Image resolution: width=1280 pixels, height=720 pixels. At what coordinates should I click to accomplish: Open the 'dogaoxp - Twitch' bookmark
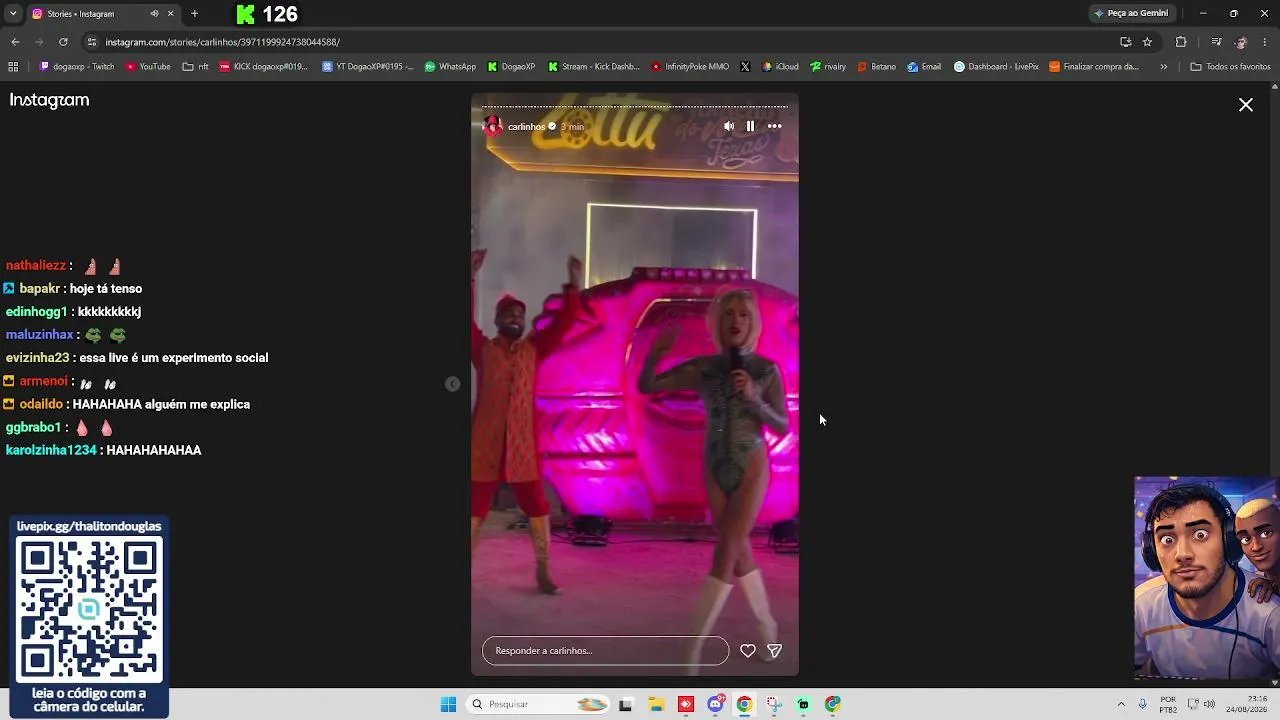77,67
